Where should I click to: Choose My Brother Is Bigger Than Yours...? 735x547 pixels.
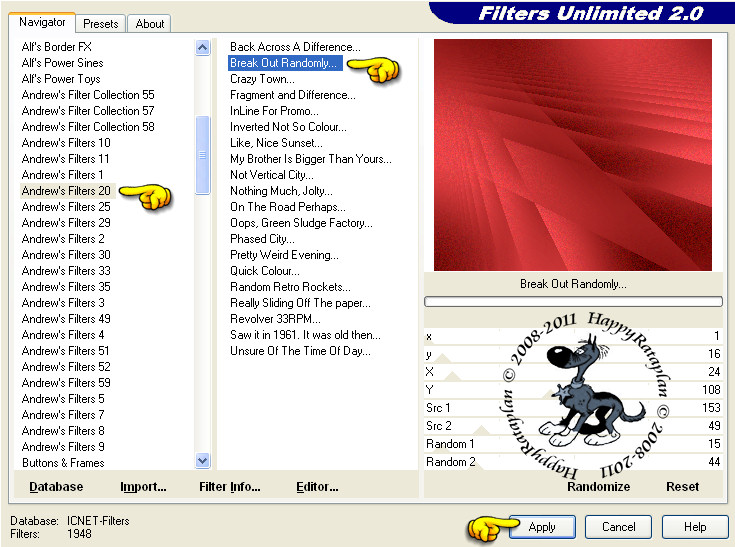(x=311, y=159)
